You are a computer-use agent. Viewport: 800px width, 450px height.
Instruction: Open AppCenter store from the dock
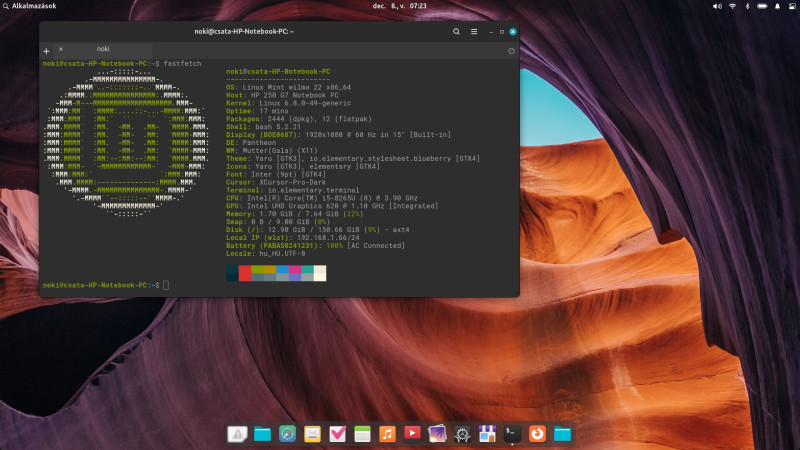tap(487, 434)
